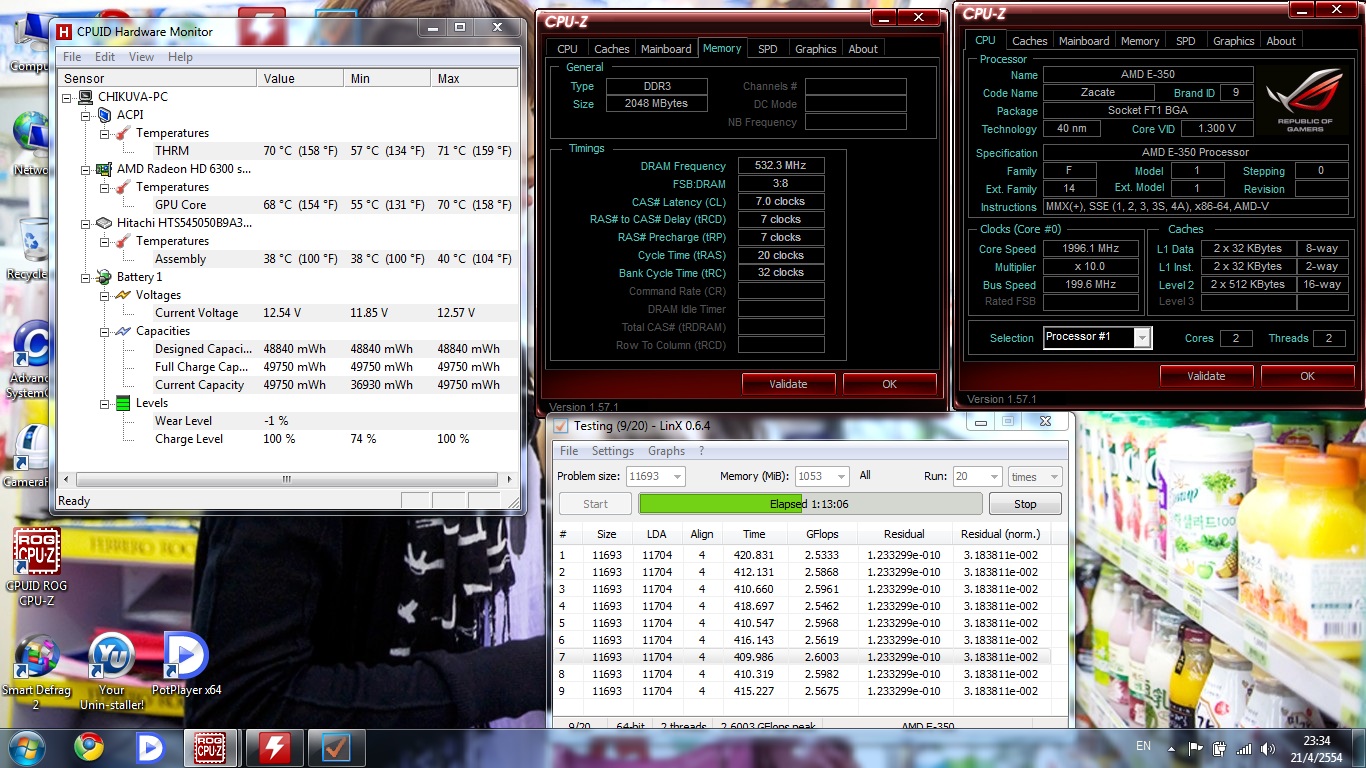Collapse the Voltages group under Battery 1

(105, 295)
